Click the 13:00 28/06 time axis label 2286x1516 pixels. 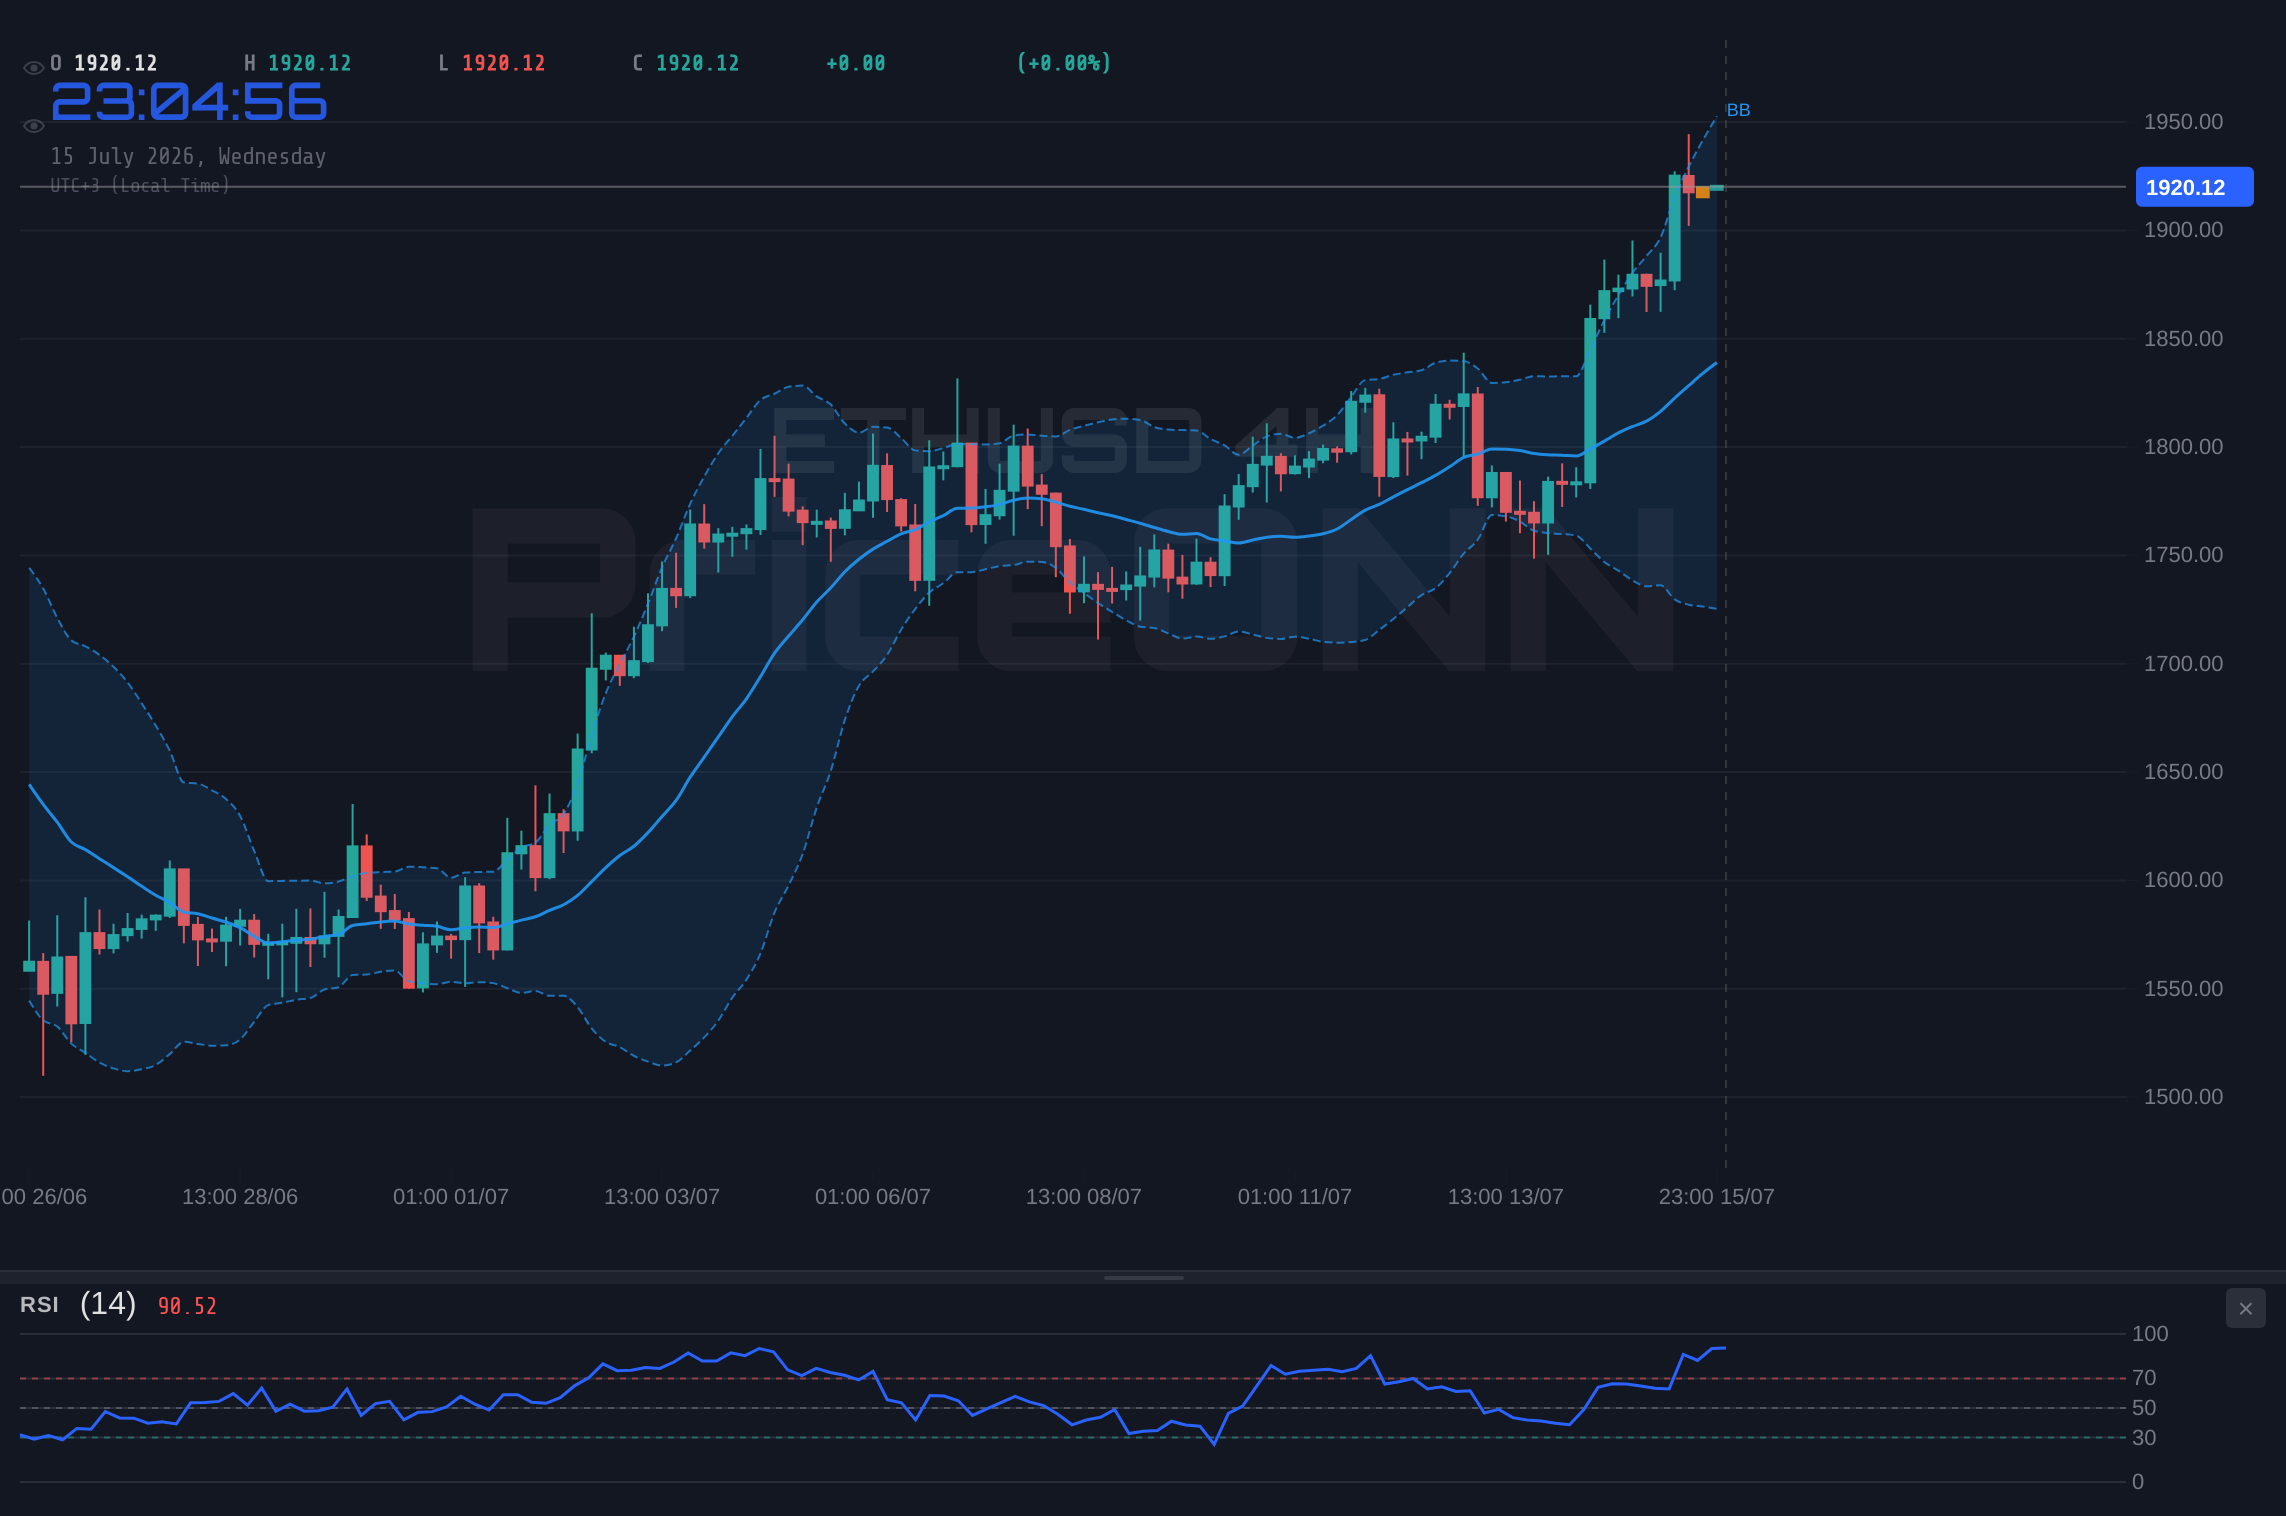[x=240, y=1197]
